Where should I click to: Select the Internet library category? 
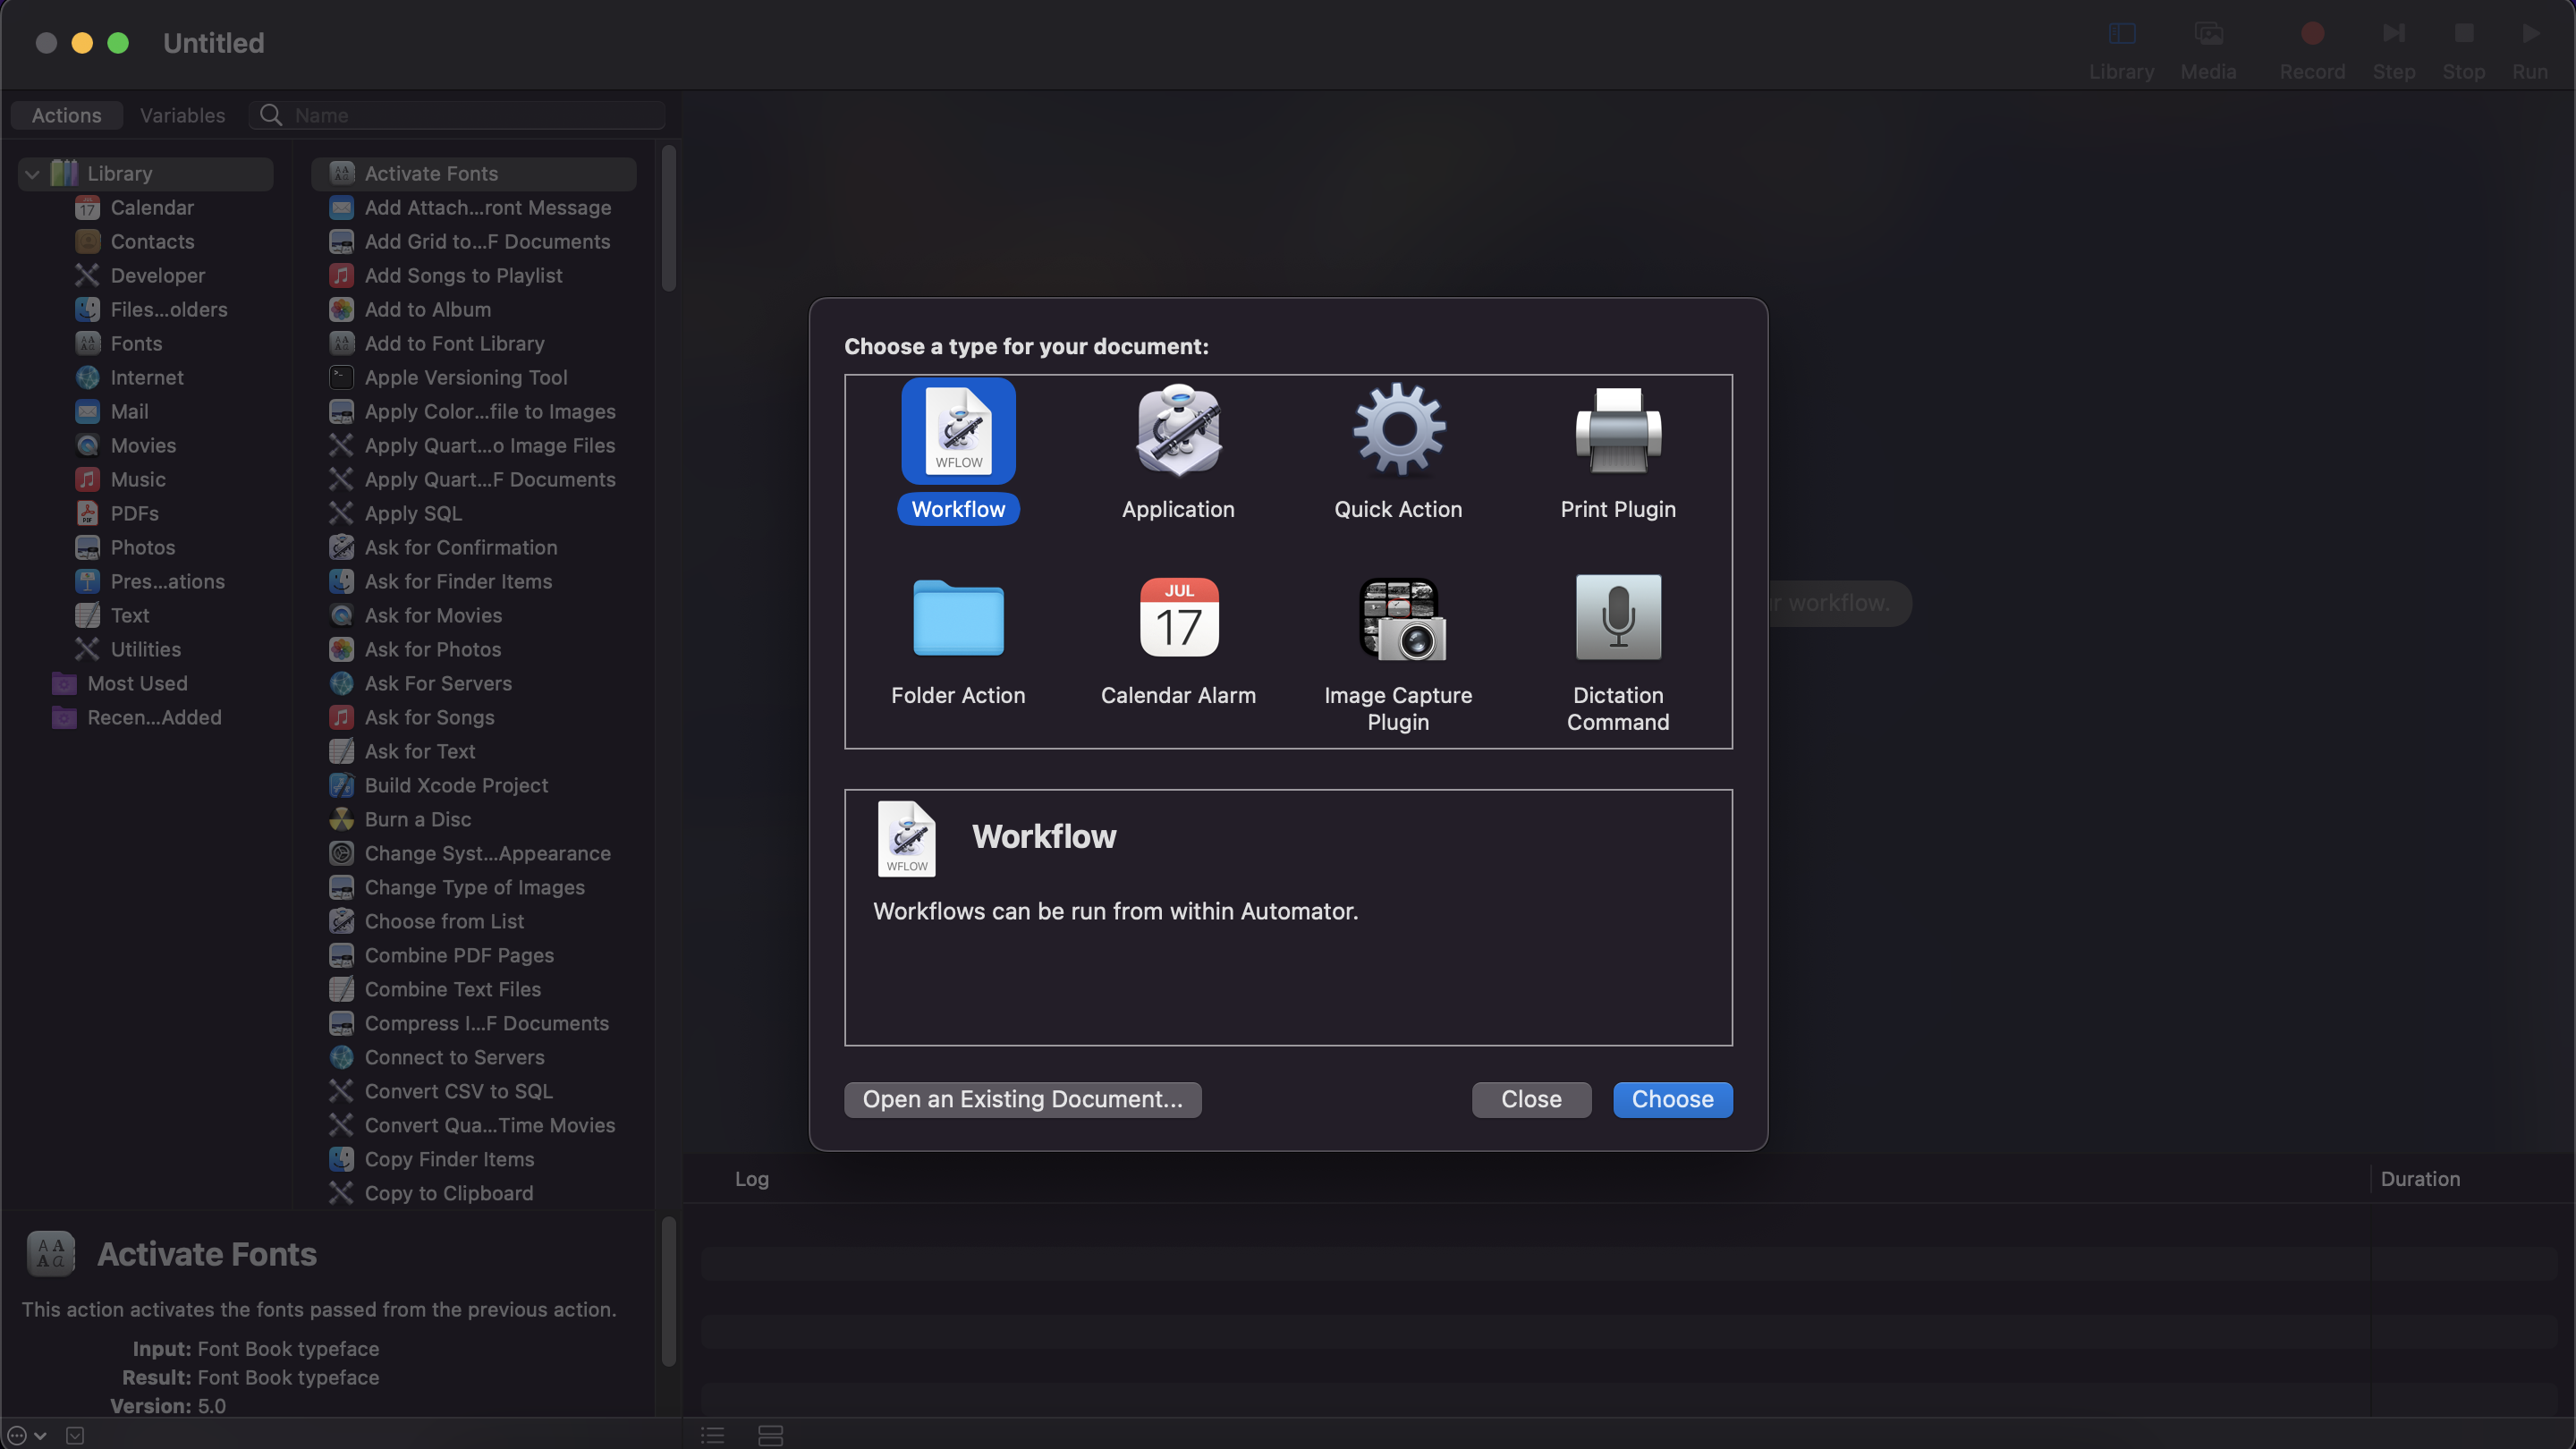[147, 378]
